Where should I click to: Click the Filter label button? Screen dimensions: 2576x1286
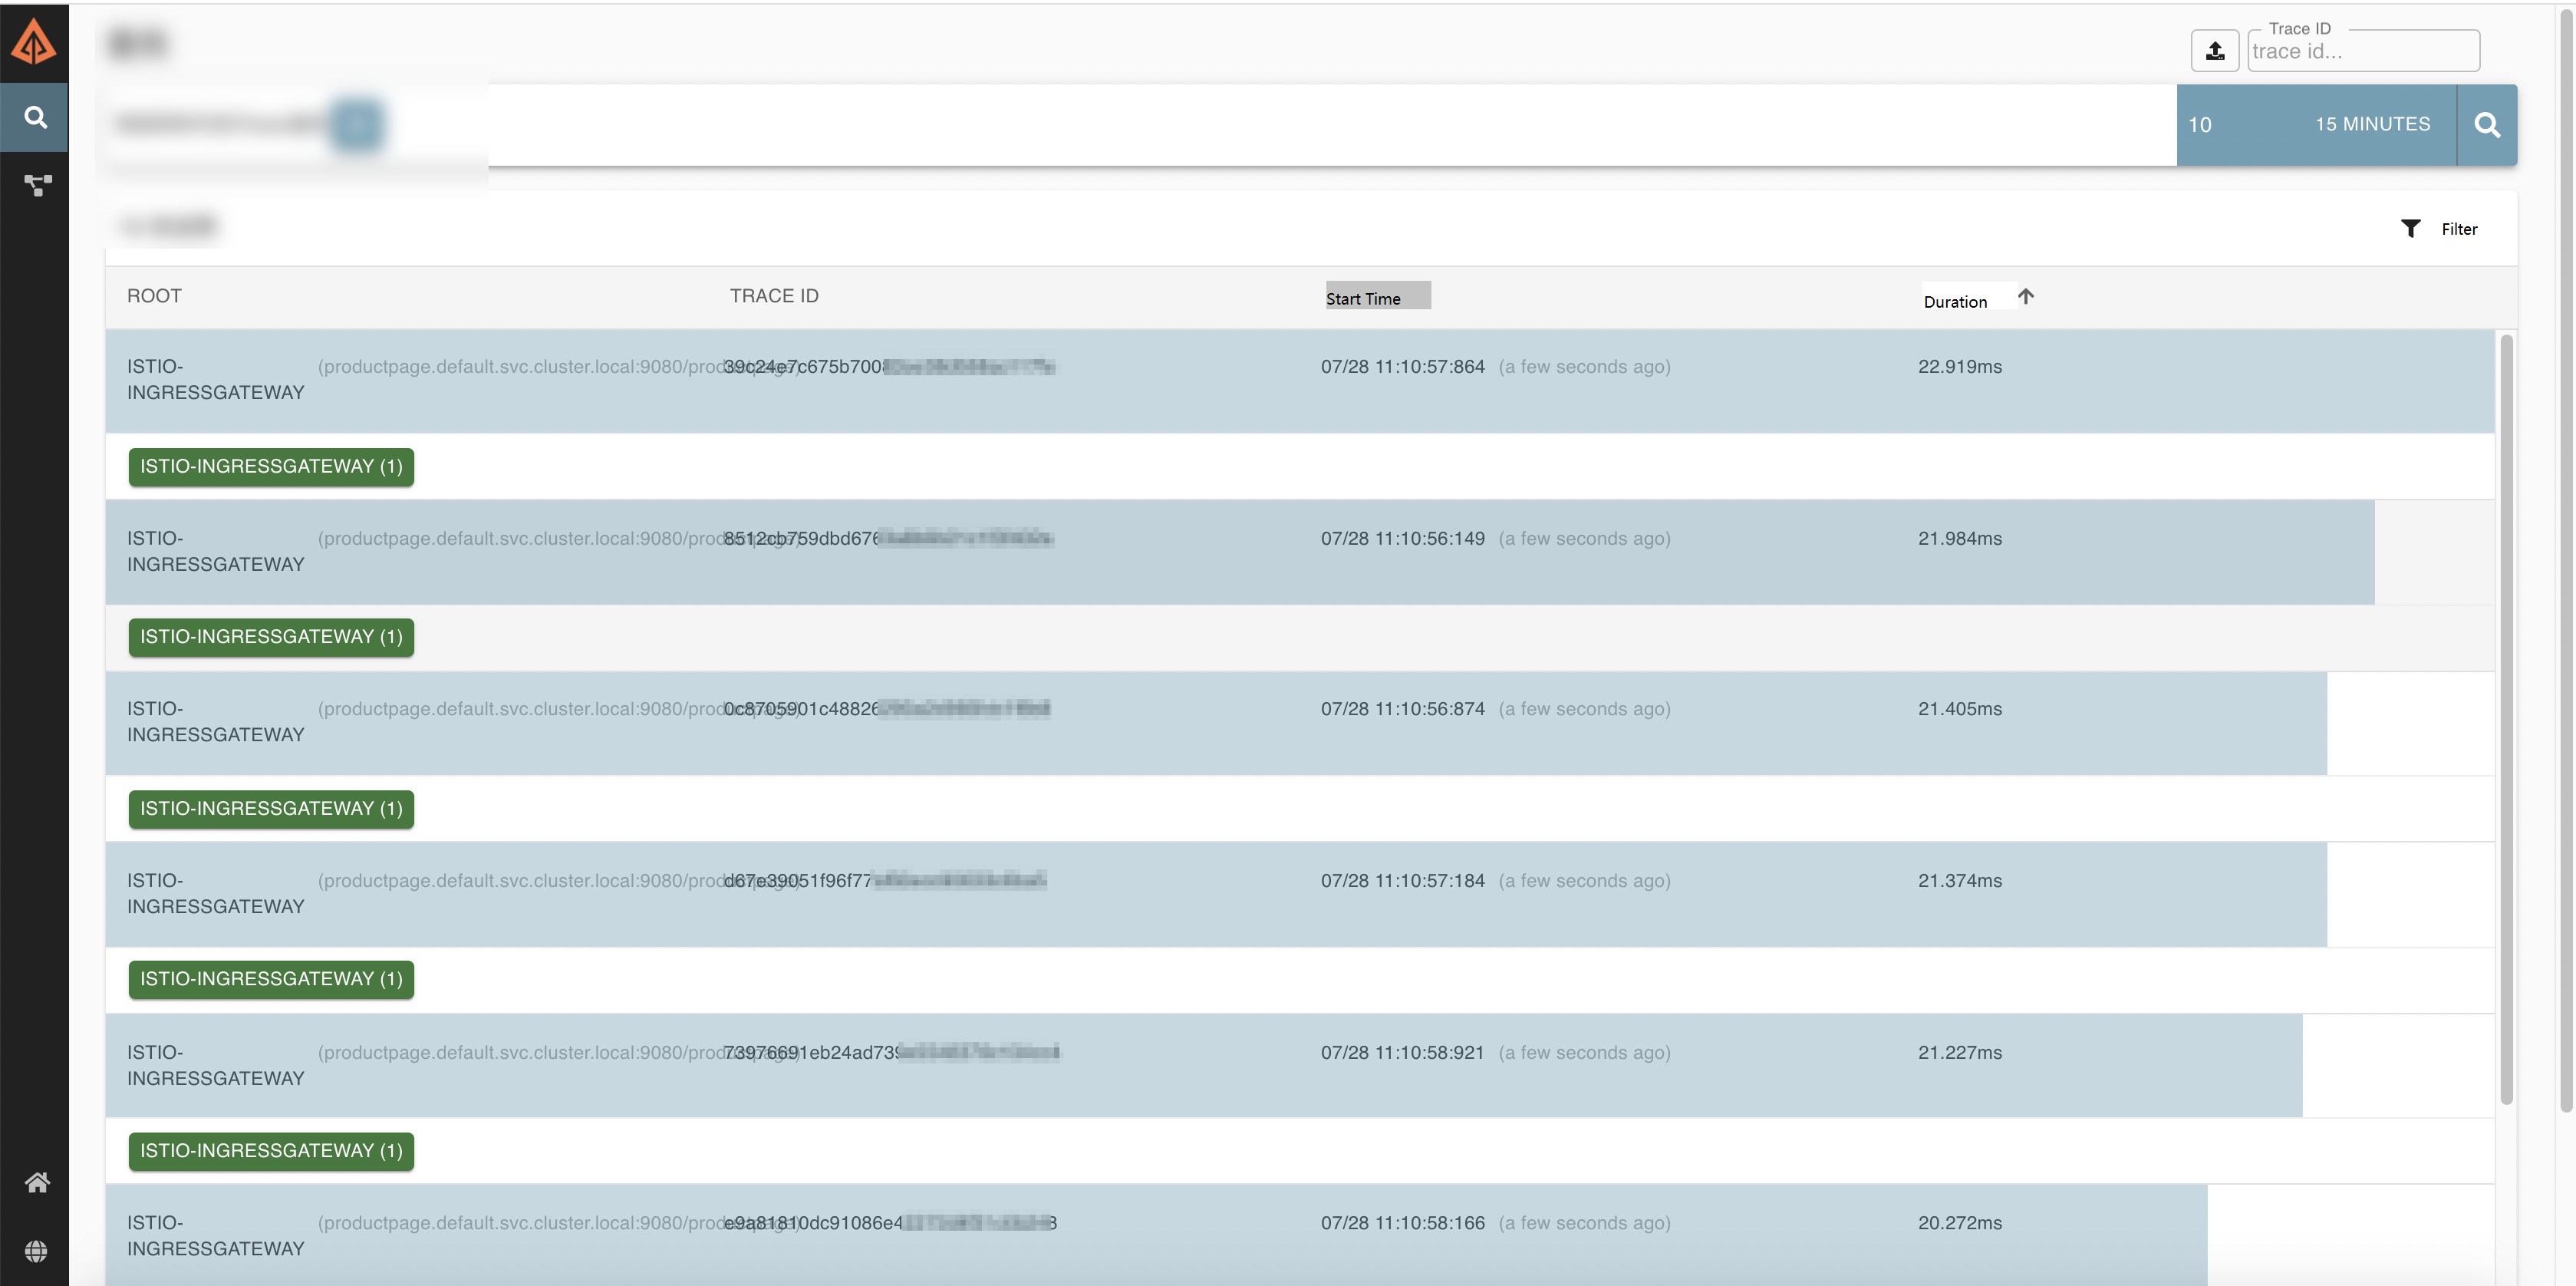tap(2459, 229)
